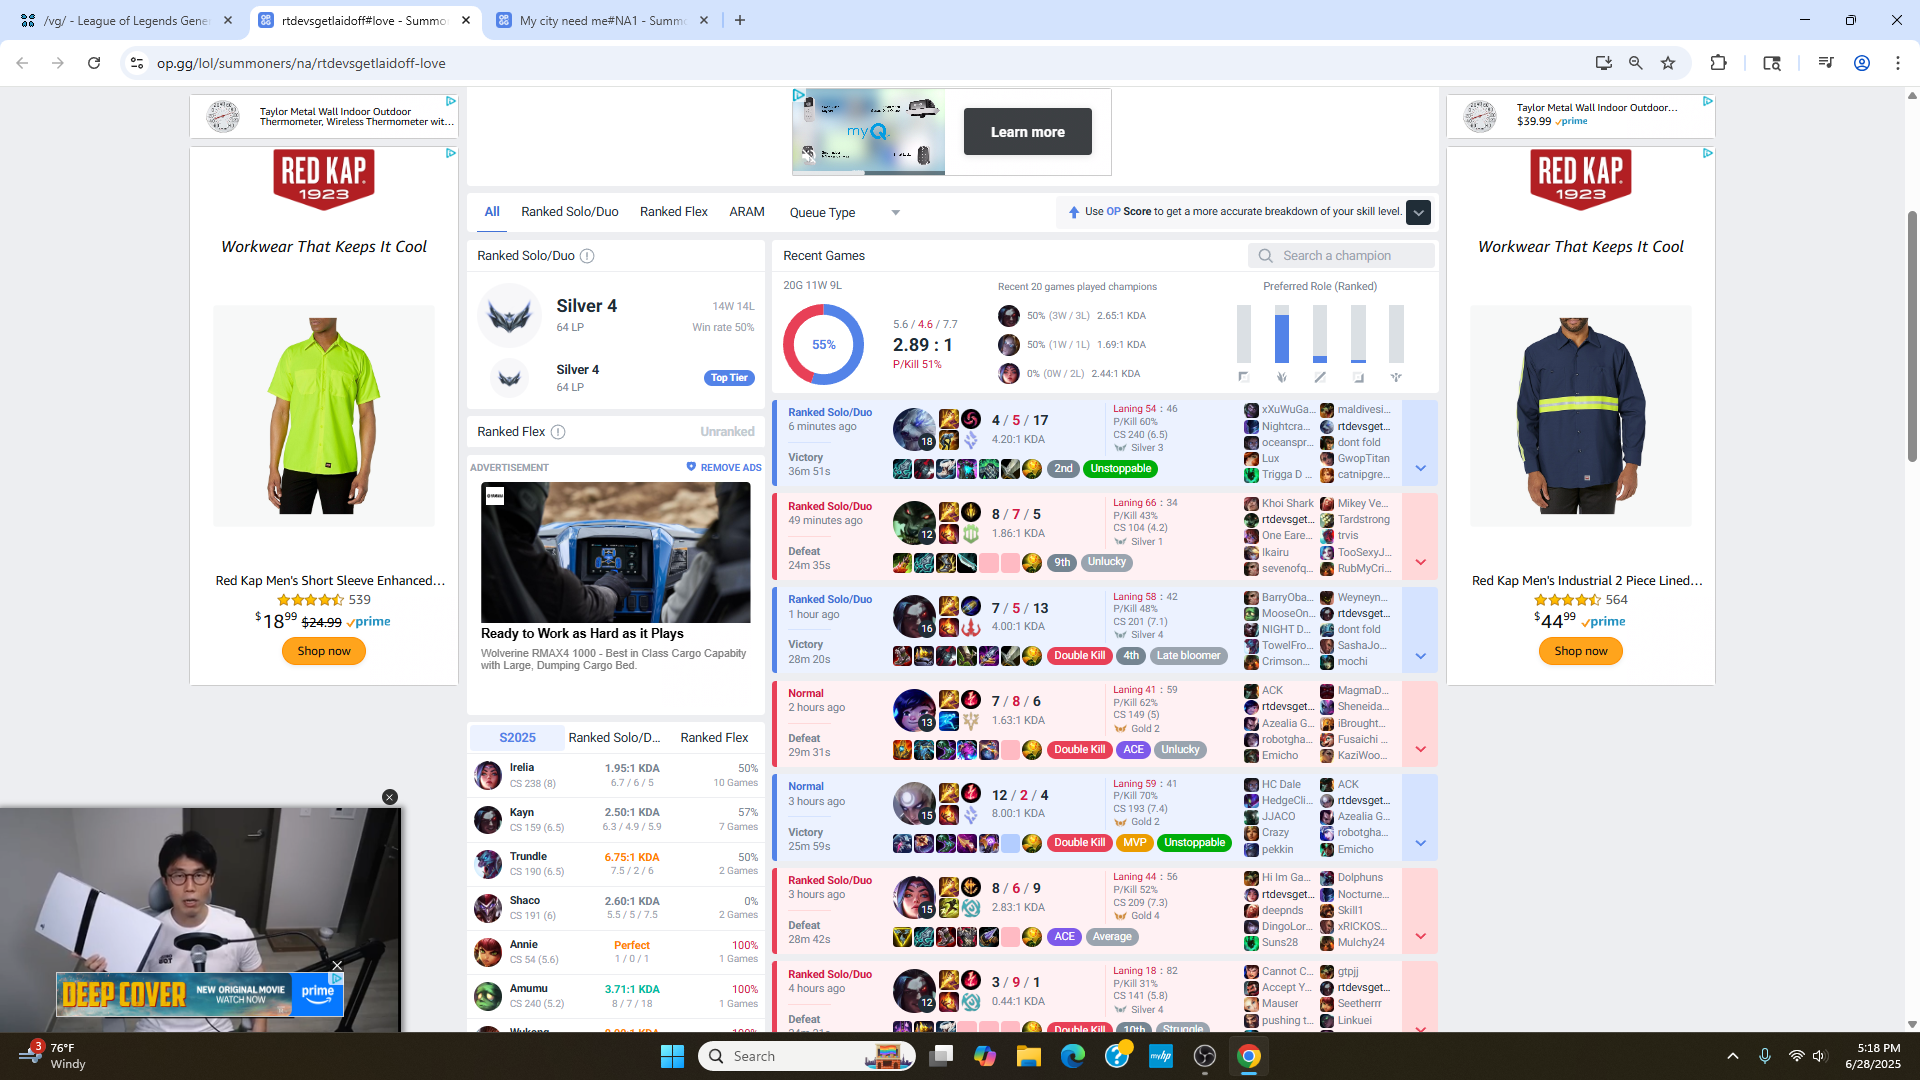The width and height of the screenshot is (1920, 1080).
Task: Click Annie champion icon in season stats
Action: (488, 952)
